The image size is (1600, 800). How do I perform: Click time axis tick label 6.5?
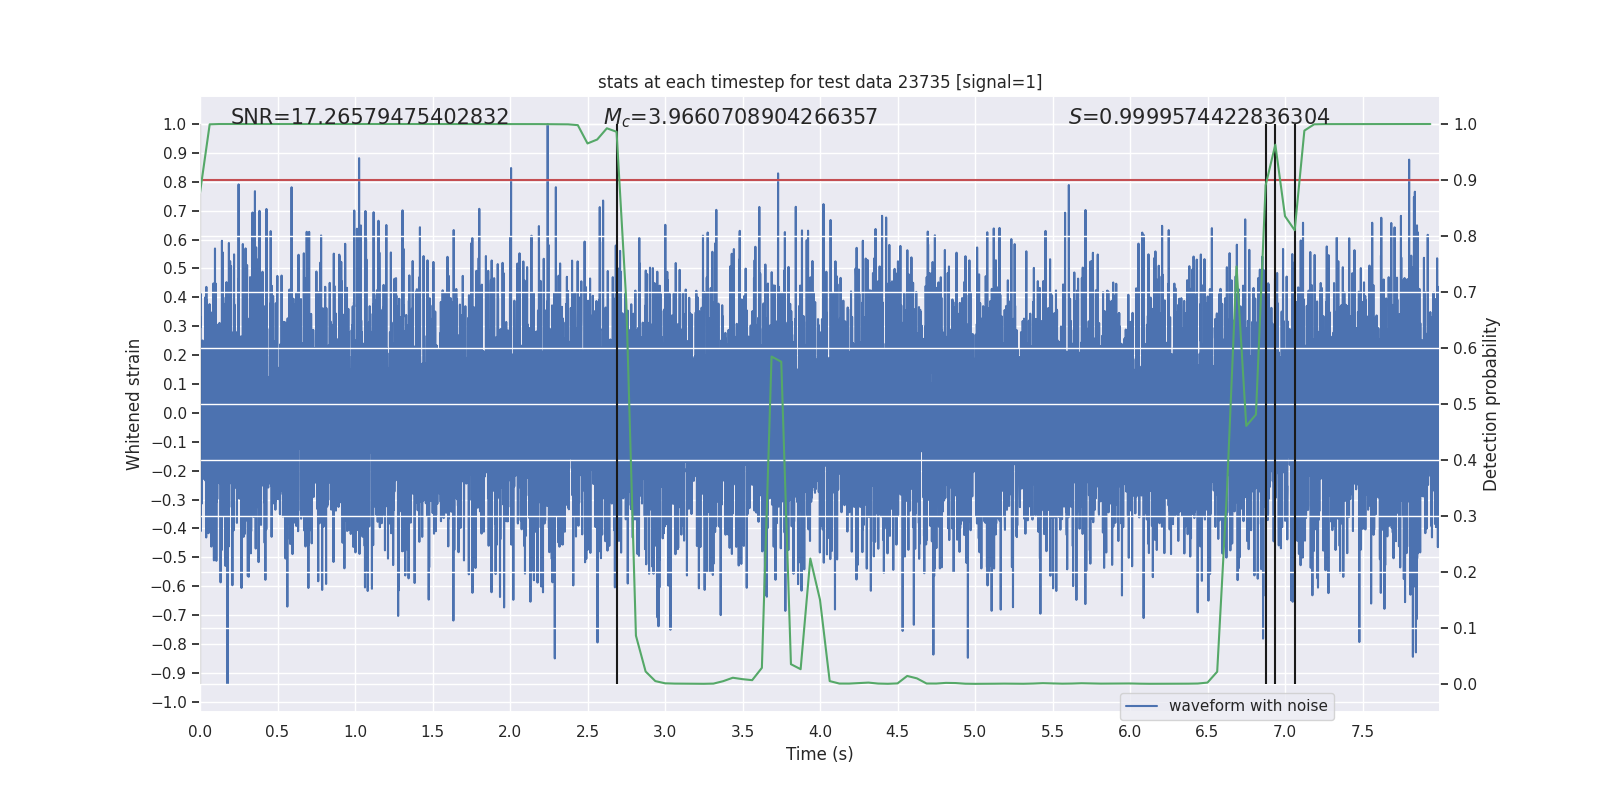[x=1207, y=731]
